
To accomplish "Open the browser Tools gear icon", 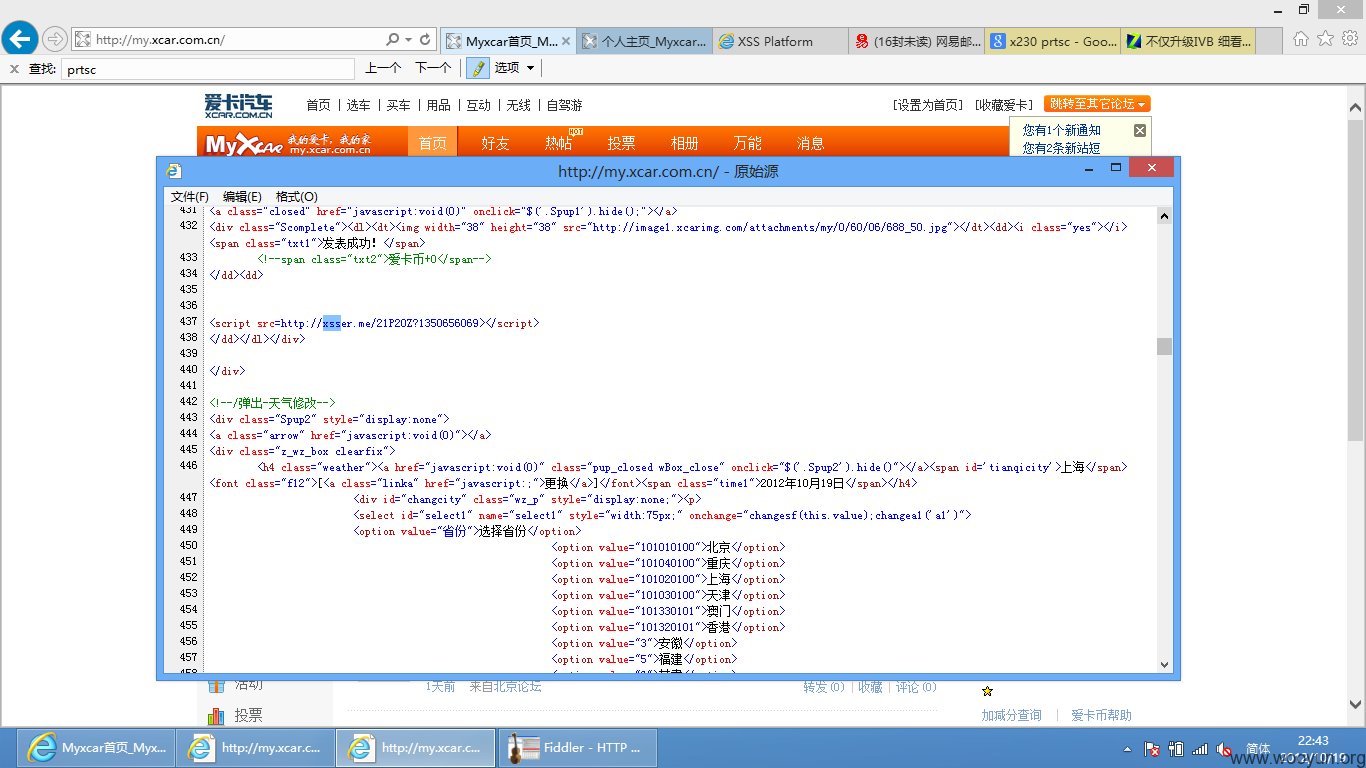I will click(x=1349, y=39).
